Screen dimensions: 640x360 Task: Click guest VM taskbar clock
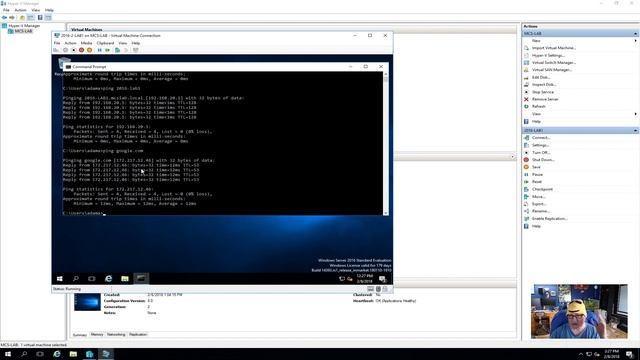pyautogui.click(x=364, y=279)
